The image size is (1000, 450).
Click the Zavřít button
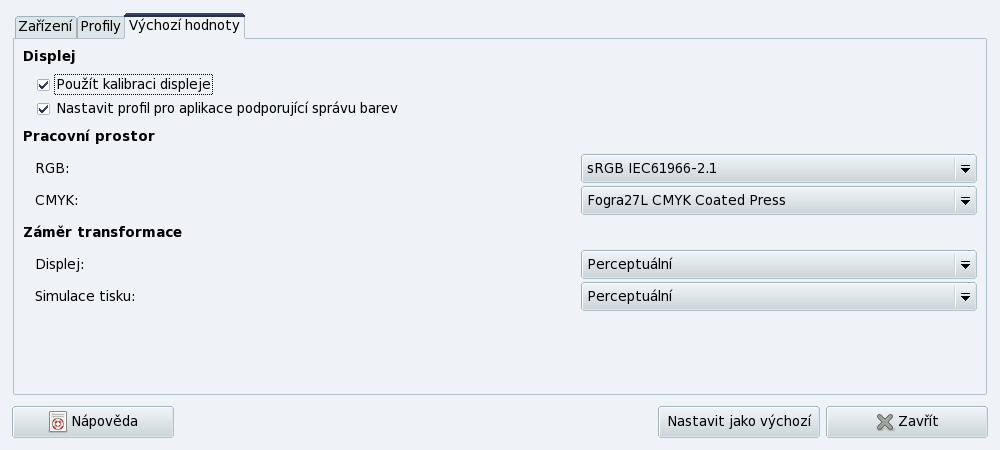coord(907,422)
